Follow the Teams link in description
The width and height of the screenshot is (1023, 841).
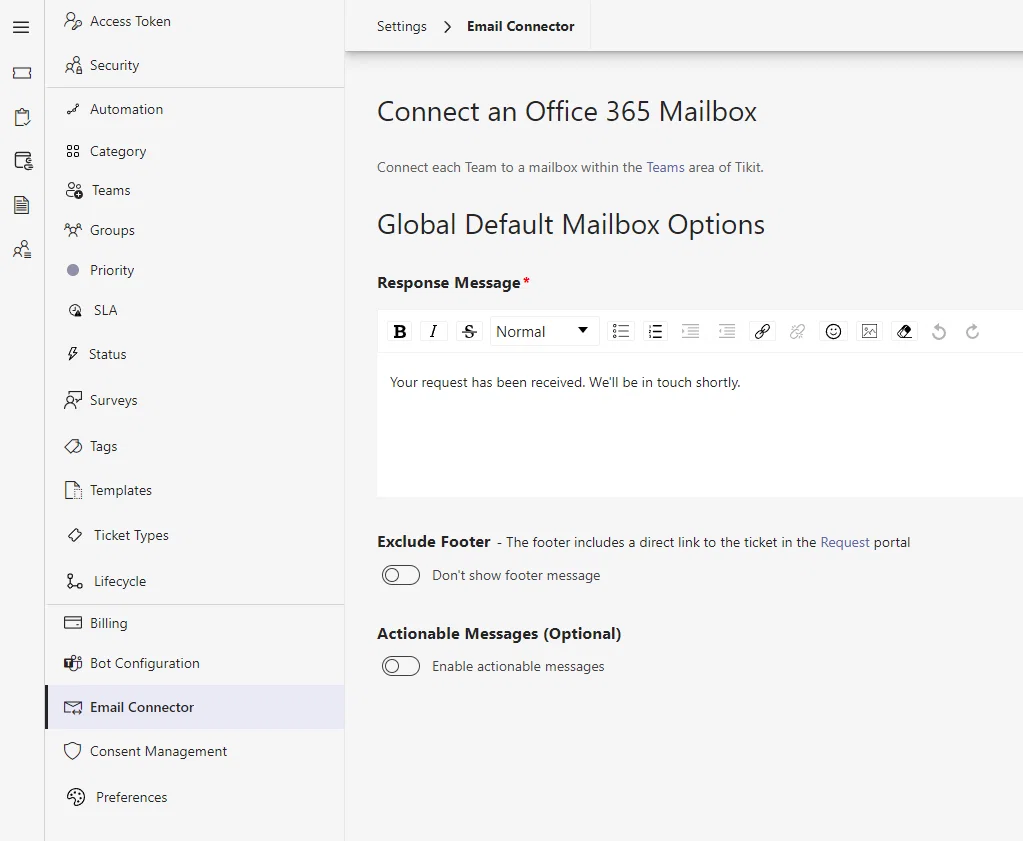665,167
